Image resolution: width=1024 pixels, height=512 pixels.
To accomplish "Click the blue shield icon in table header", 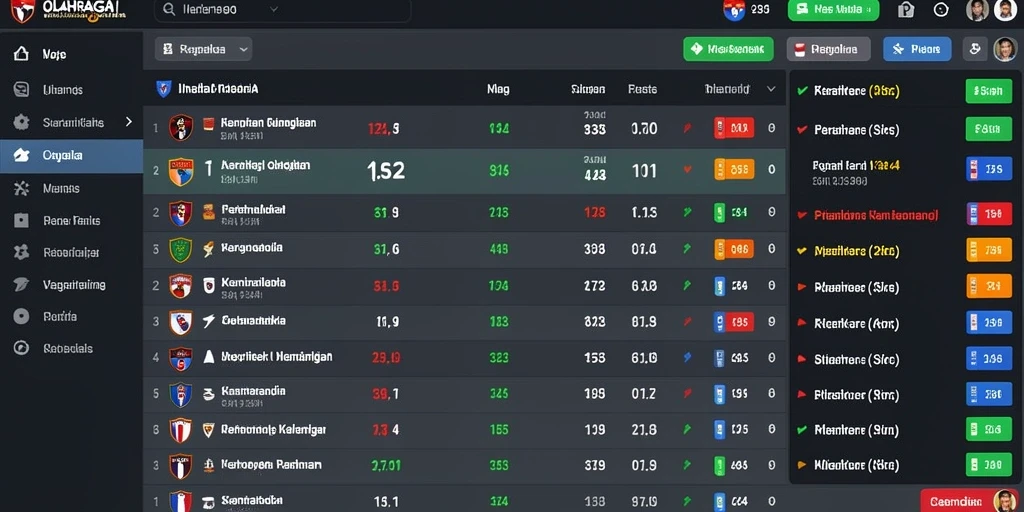I will (x=163, y=89).
